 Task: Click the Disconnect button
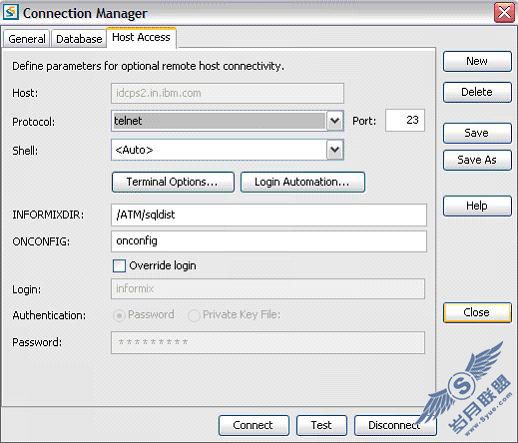[395, 425]
